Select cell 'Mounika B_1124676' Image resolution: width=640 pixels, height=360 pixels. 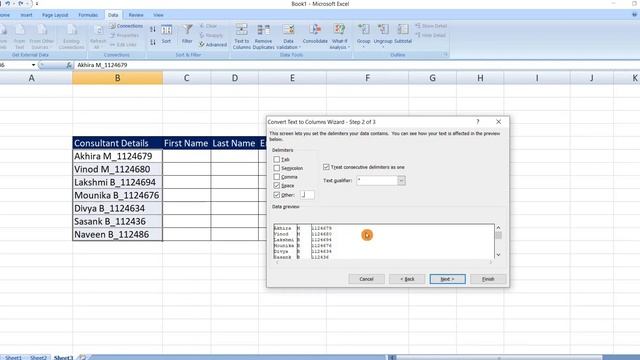[x=118, y=195]
